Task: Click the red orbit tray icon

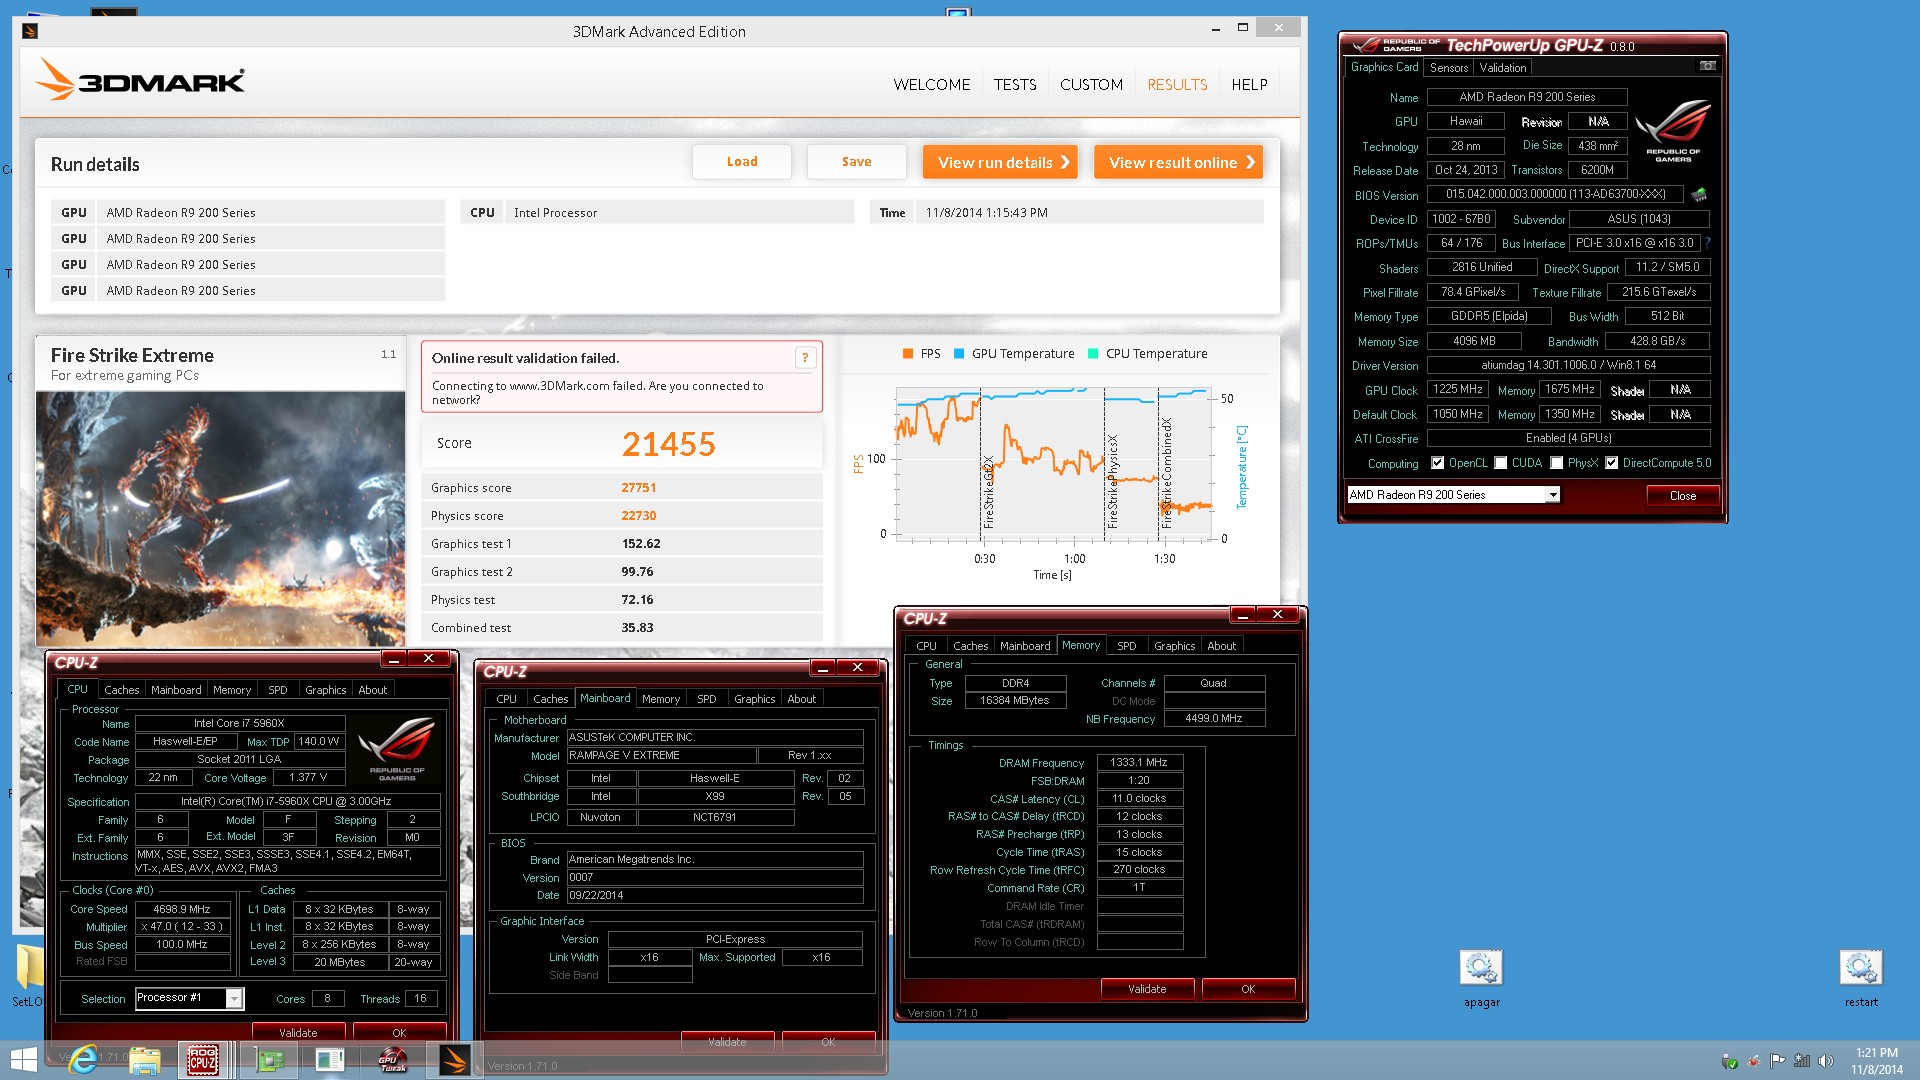Action: [1753, 1061]
